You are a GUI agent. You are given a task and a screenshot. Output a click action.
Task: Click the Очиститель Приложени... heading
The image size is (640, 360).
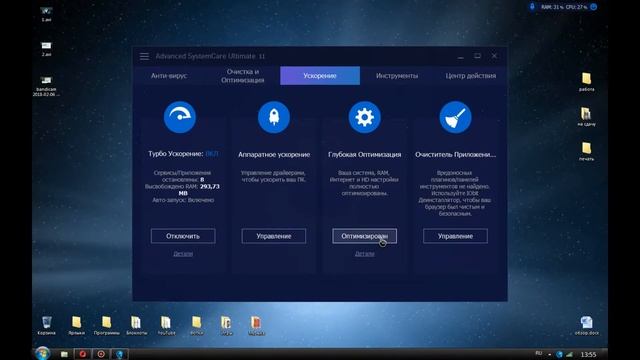(456, 155)
